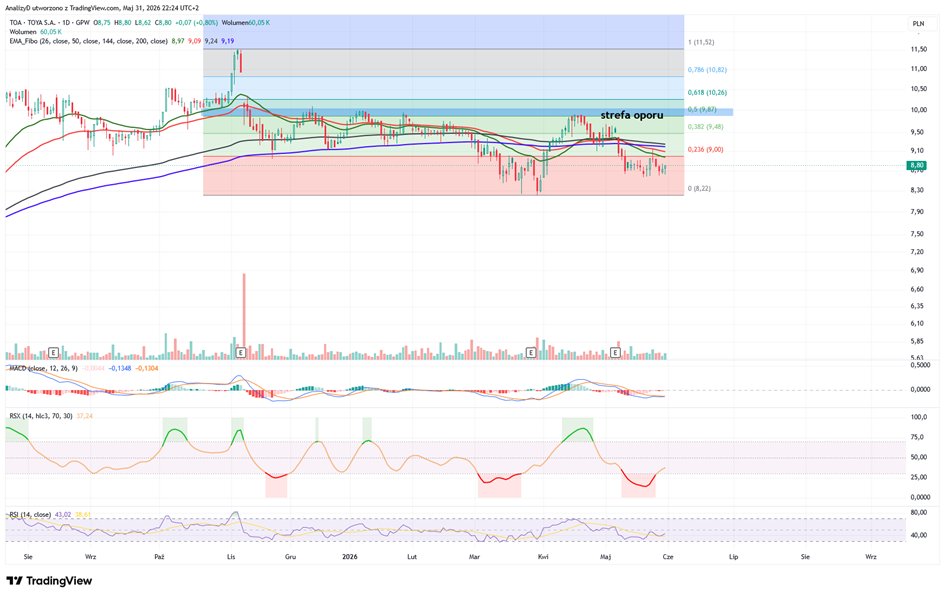Click the Kwi month label on time axis
The width and height of the screenshot is (945, 597).
543,557
